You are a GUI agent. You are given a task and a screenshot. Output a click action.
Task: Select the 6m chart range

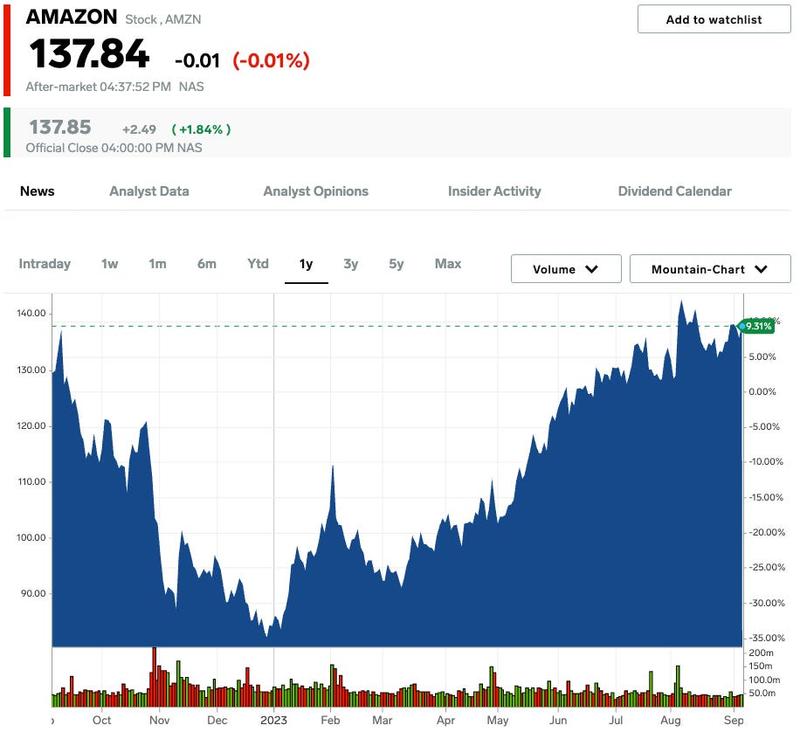[207, 264]
